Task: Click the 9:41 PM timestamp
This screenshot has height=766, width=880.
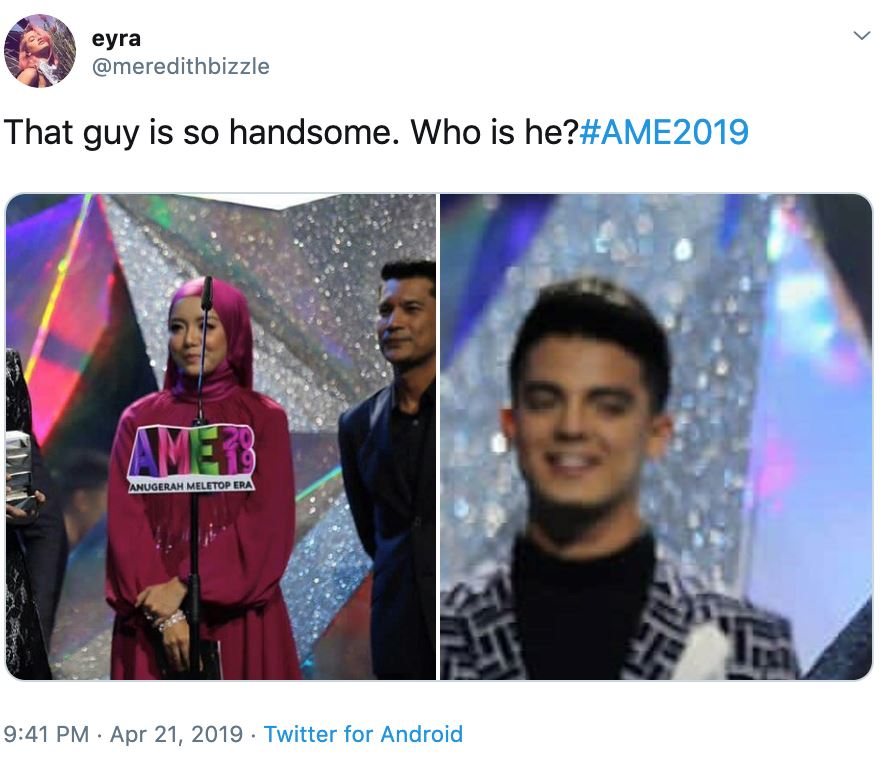Action: pos(46,733)
